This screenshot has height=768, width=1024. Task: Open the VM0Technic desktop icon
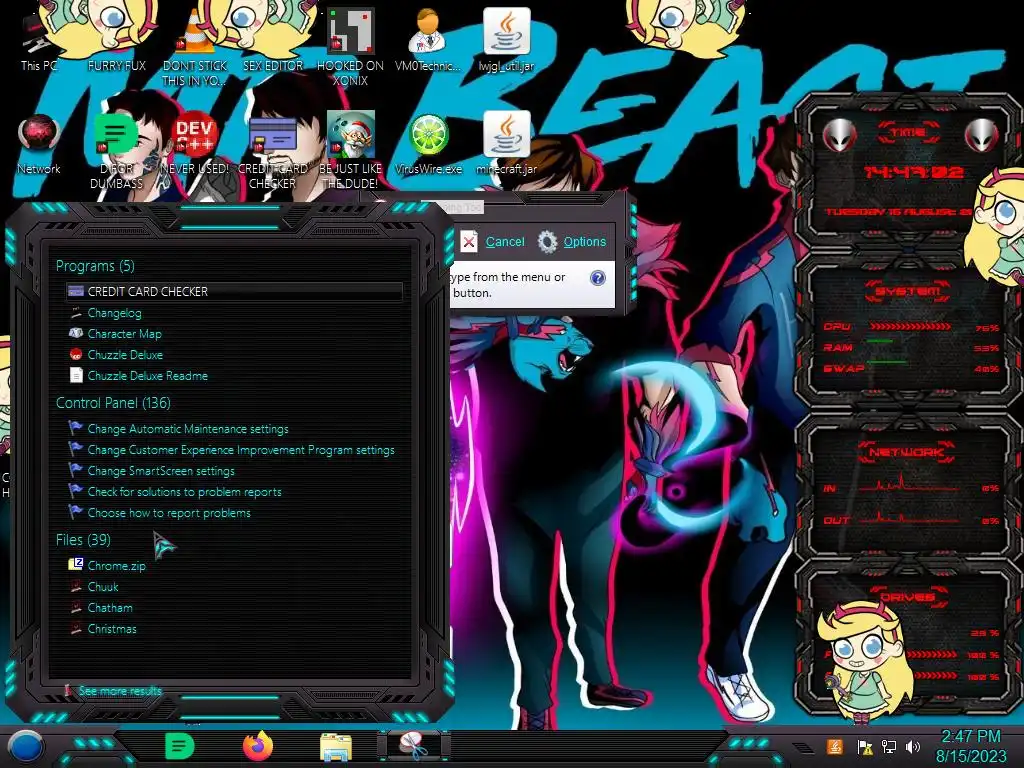click(x=428, y=39)
